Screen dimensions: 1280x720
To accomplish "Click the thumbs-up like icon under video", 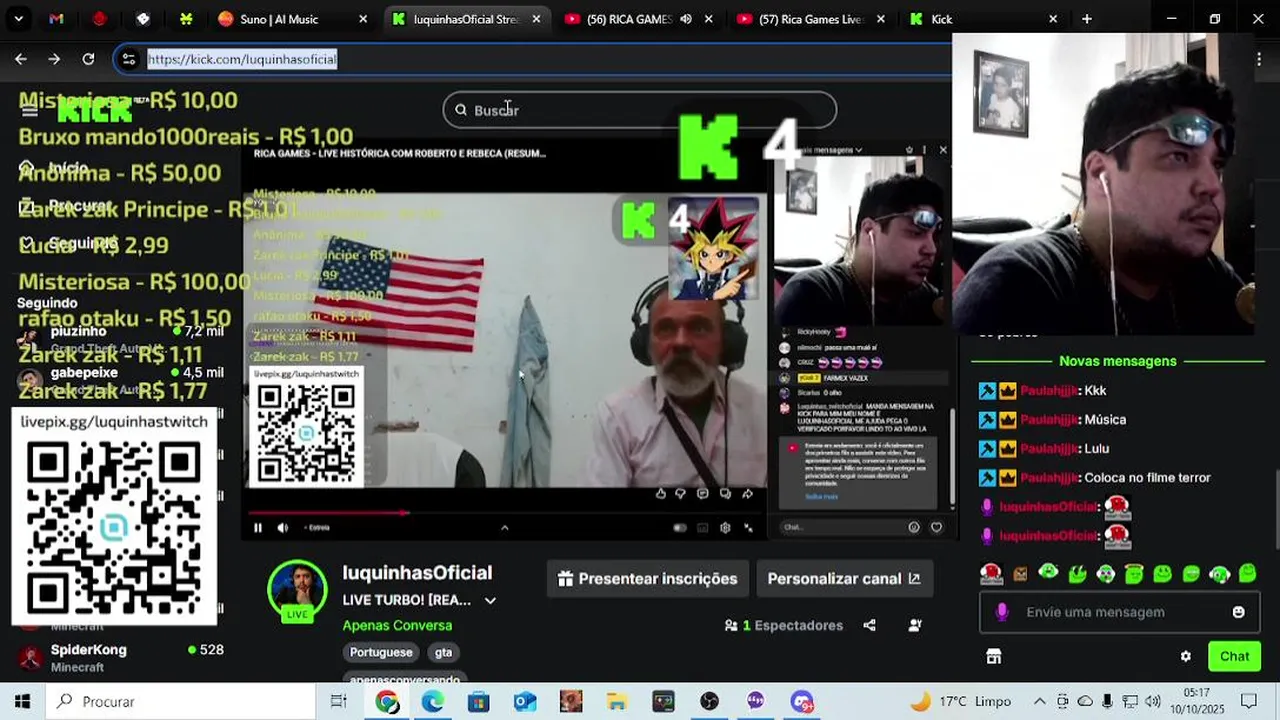I will pyautogui.click(x=660, y=493).
